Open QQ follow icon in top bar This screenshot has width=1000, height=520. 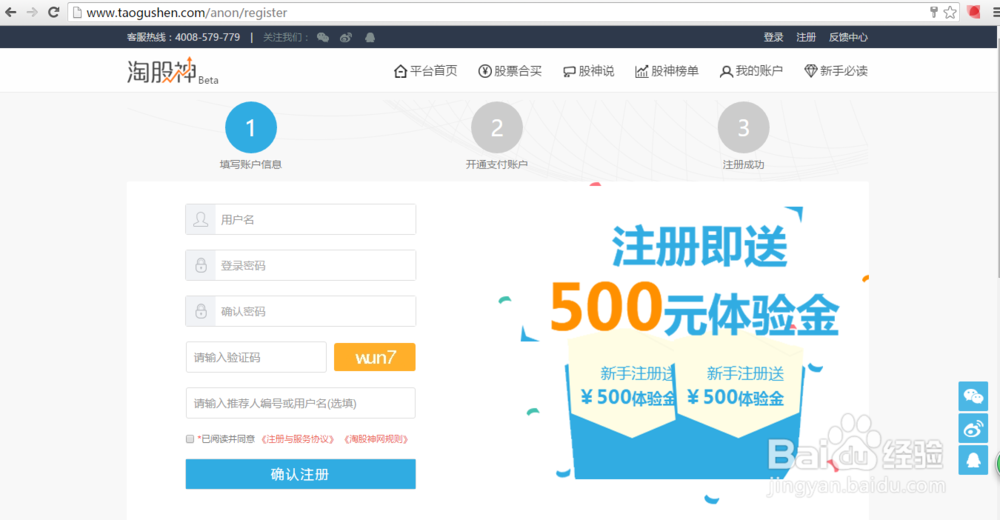(370, 38)
